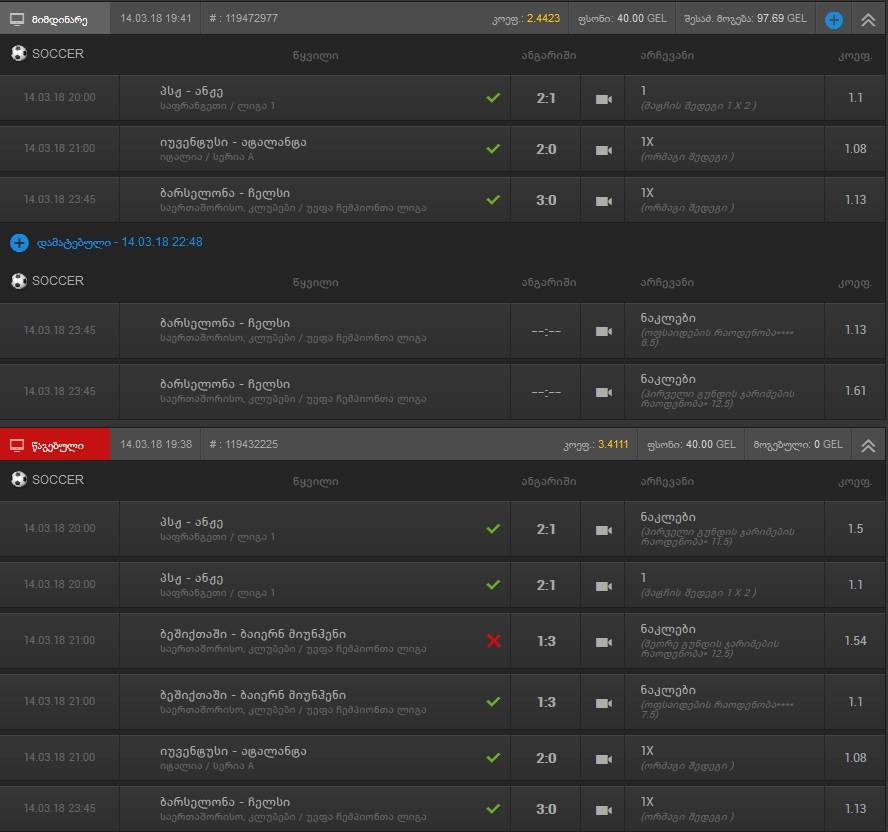Viewport: 888px width, 832px height.
Task: Click the მოგებული: 0 GEL text
Action: (797, 445)
